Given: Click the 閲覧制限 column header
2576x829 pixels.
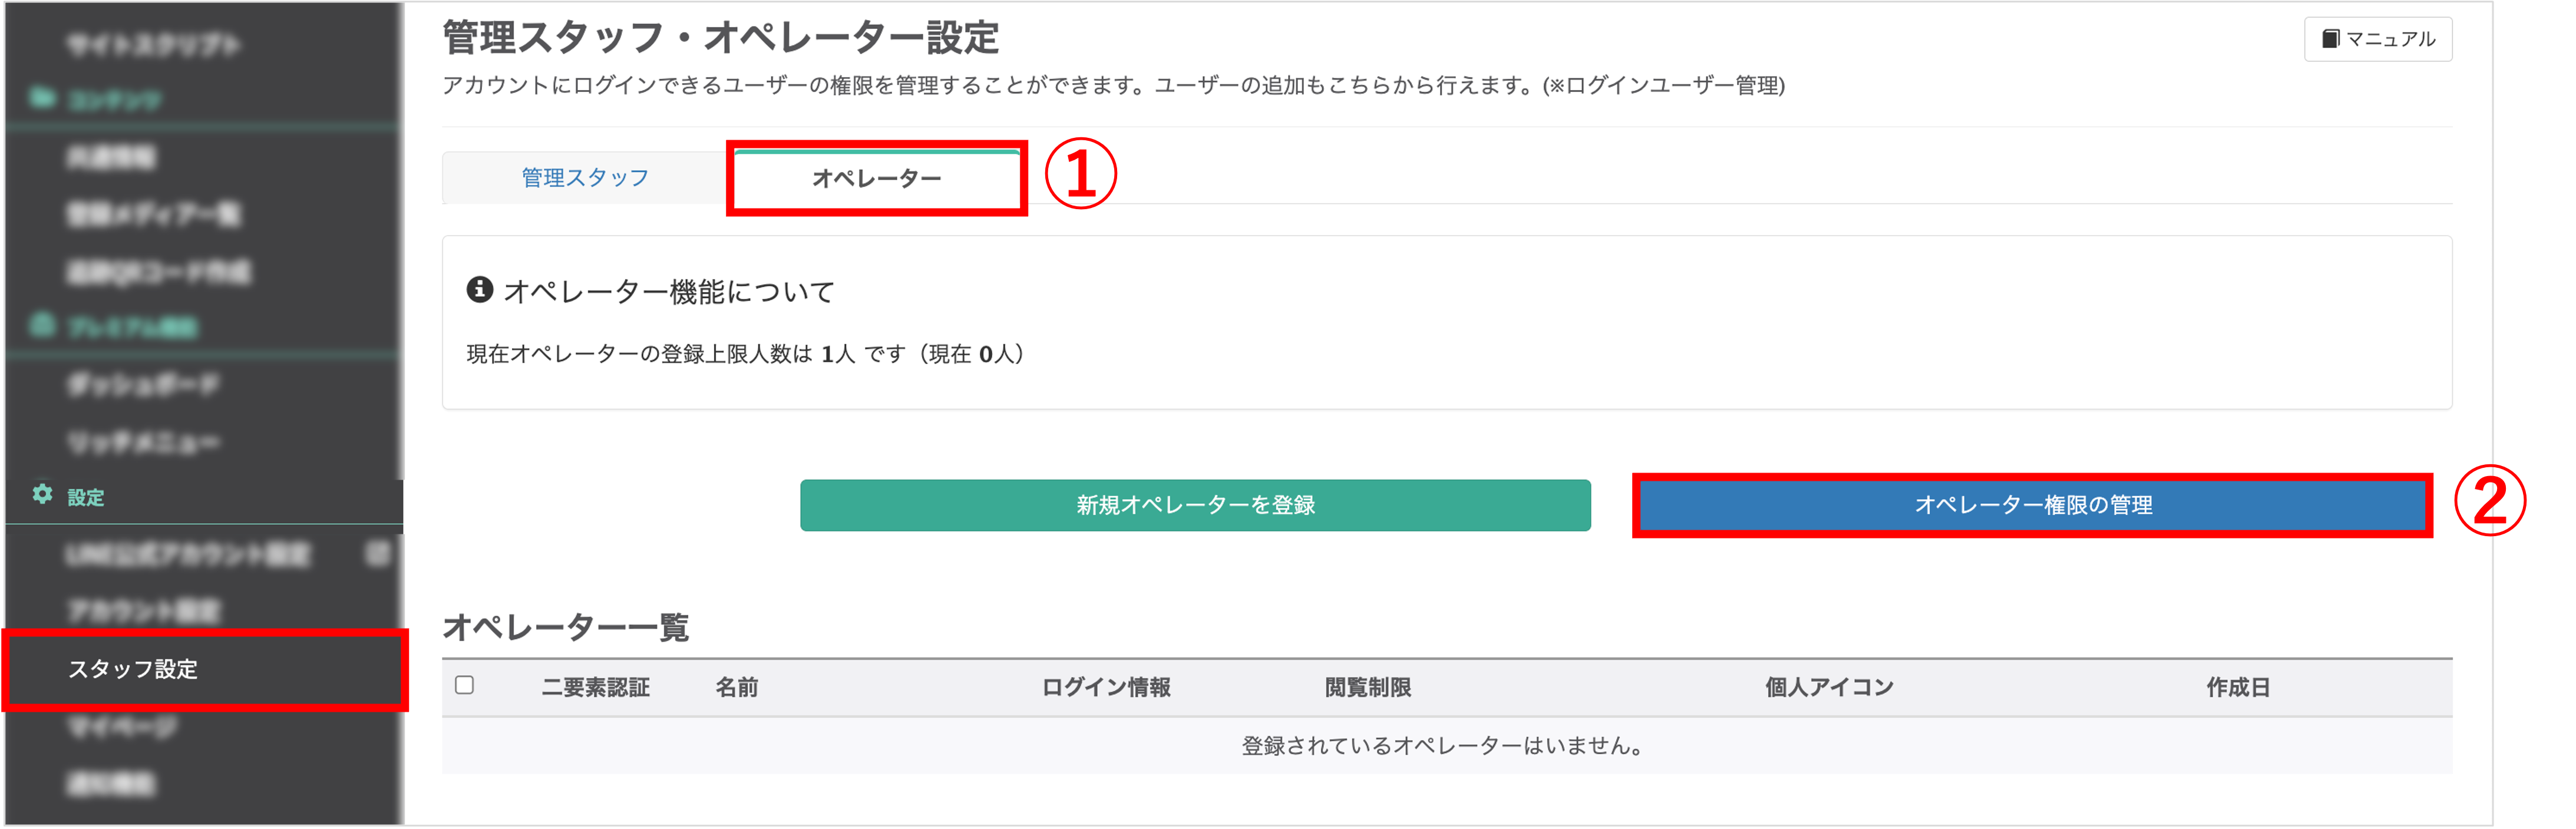Looking at the screenshot, I should (x=1368, y=688).
